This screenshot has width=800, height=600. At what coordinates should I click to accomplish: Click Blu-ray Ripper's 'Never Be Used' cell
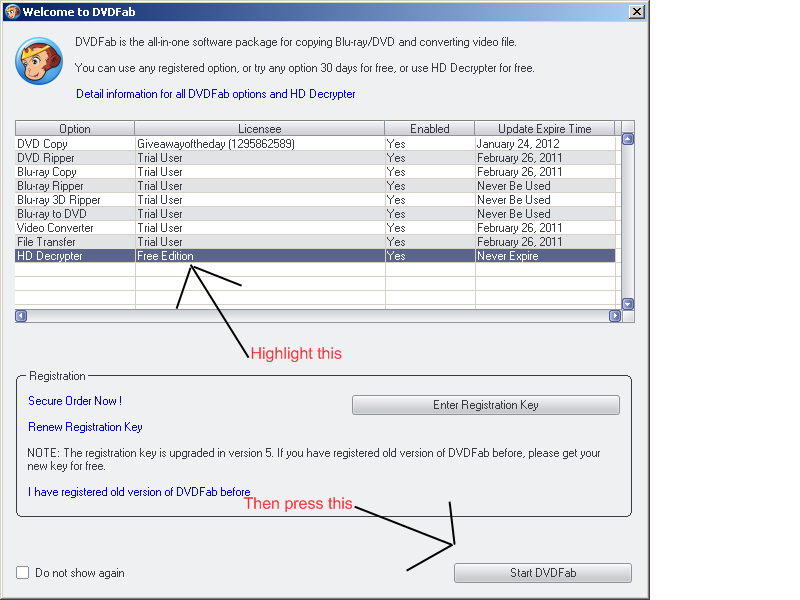pyautogui.click(x=545, y=186)
